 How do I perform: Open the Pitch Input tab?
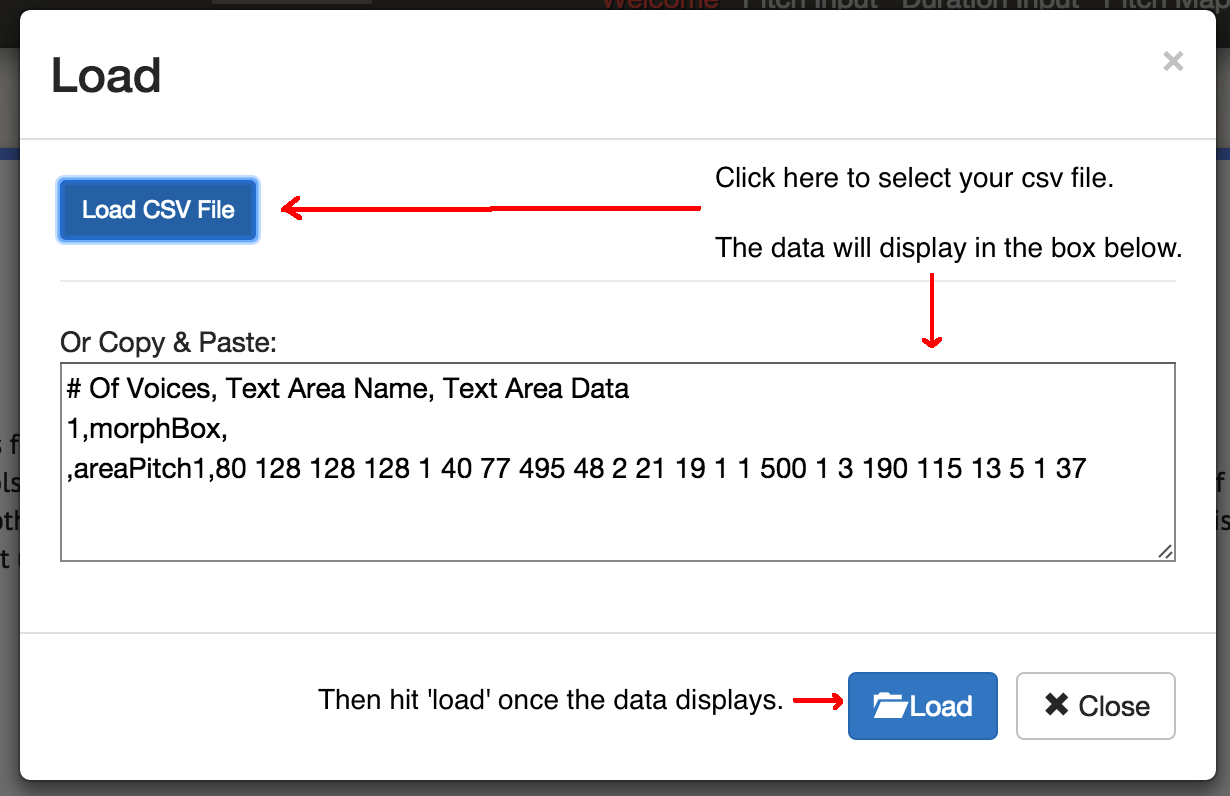tap(810, 5)
